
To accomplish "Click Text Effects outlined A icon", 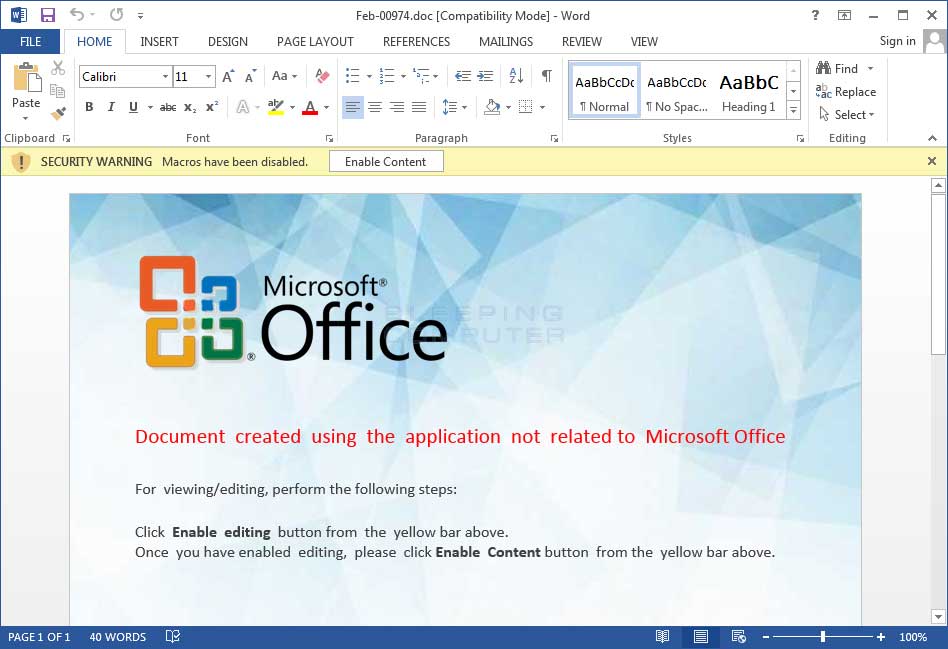I will click(x=243, y=107).
